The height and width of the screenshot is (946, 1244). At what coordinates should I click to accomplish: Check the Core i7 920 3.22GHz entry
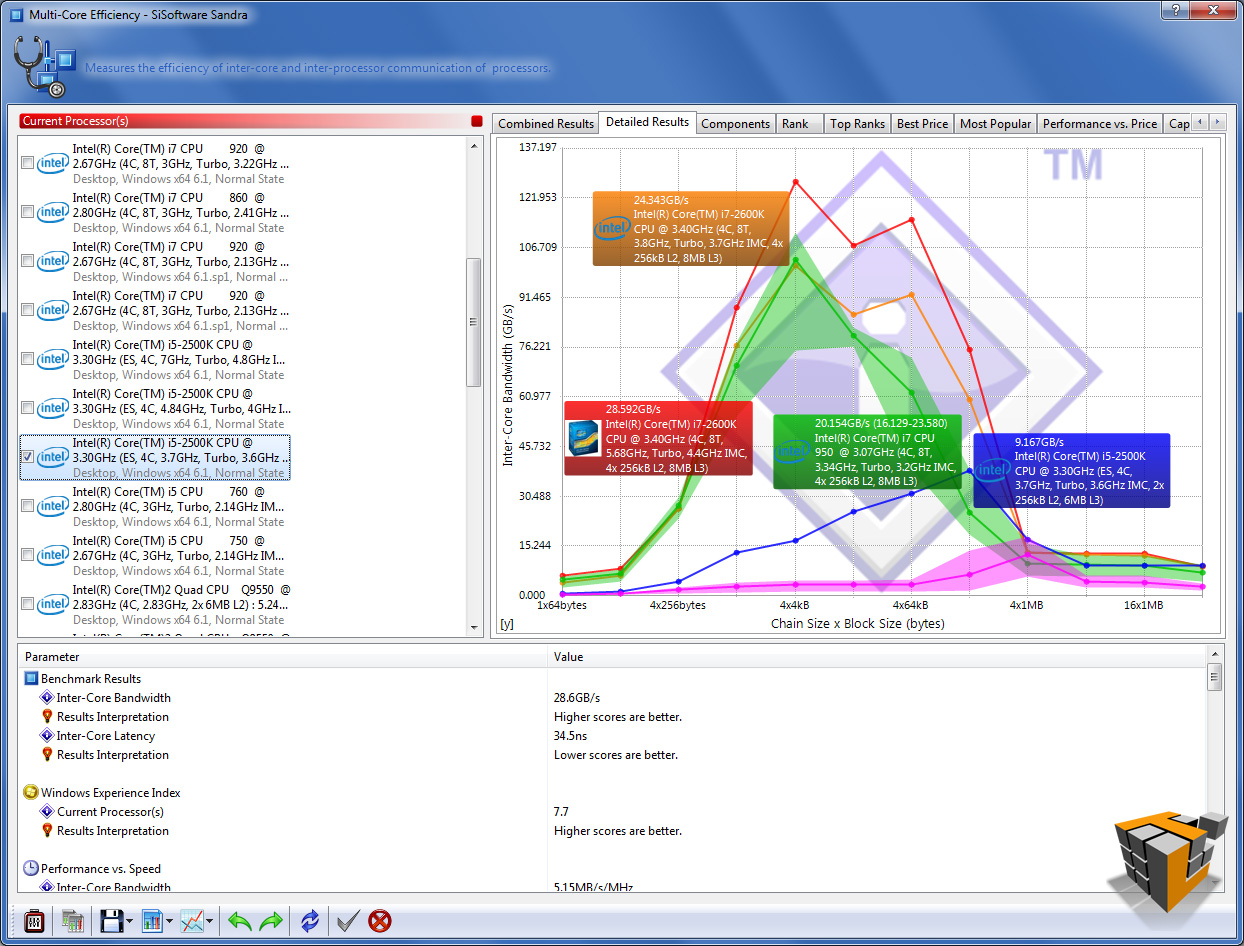(x=27, y=163)
